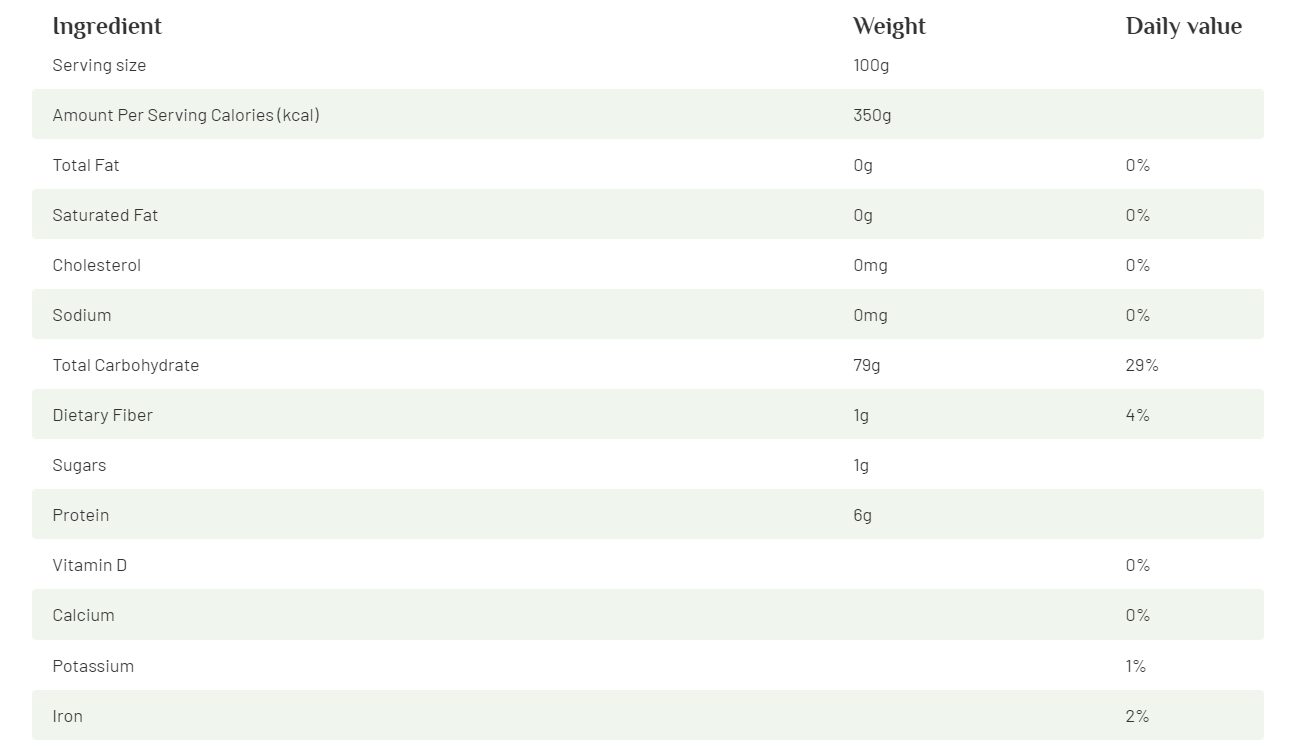The width and height of the screenshot is (1300, 749).
Task: Click the Daily value column header
Action: (1183, 27)
